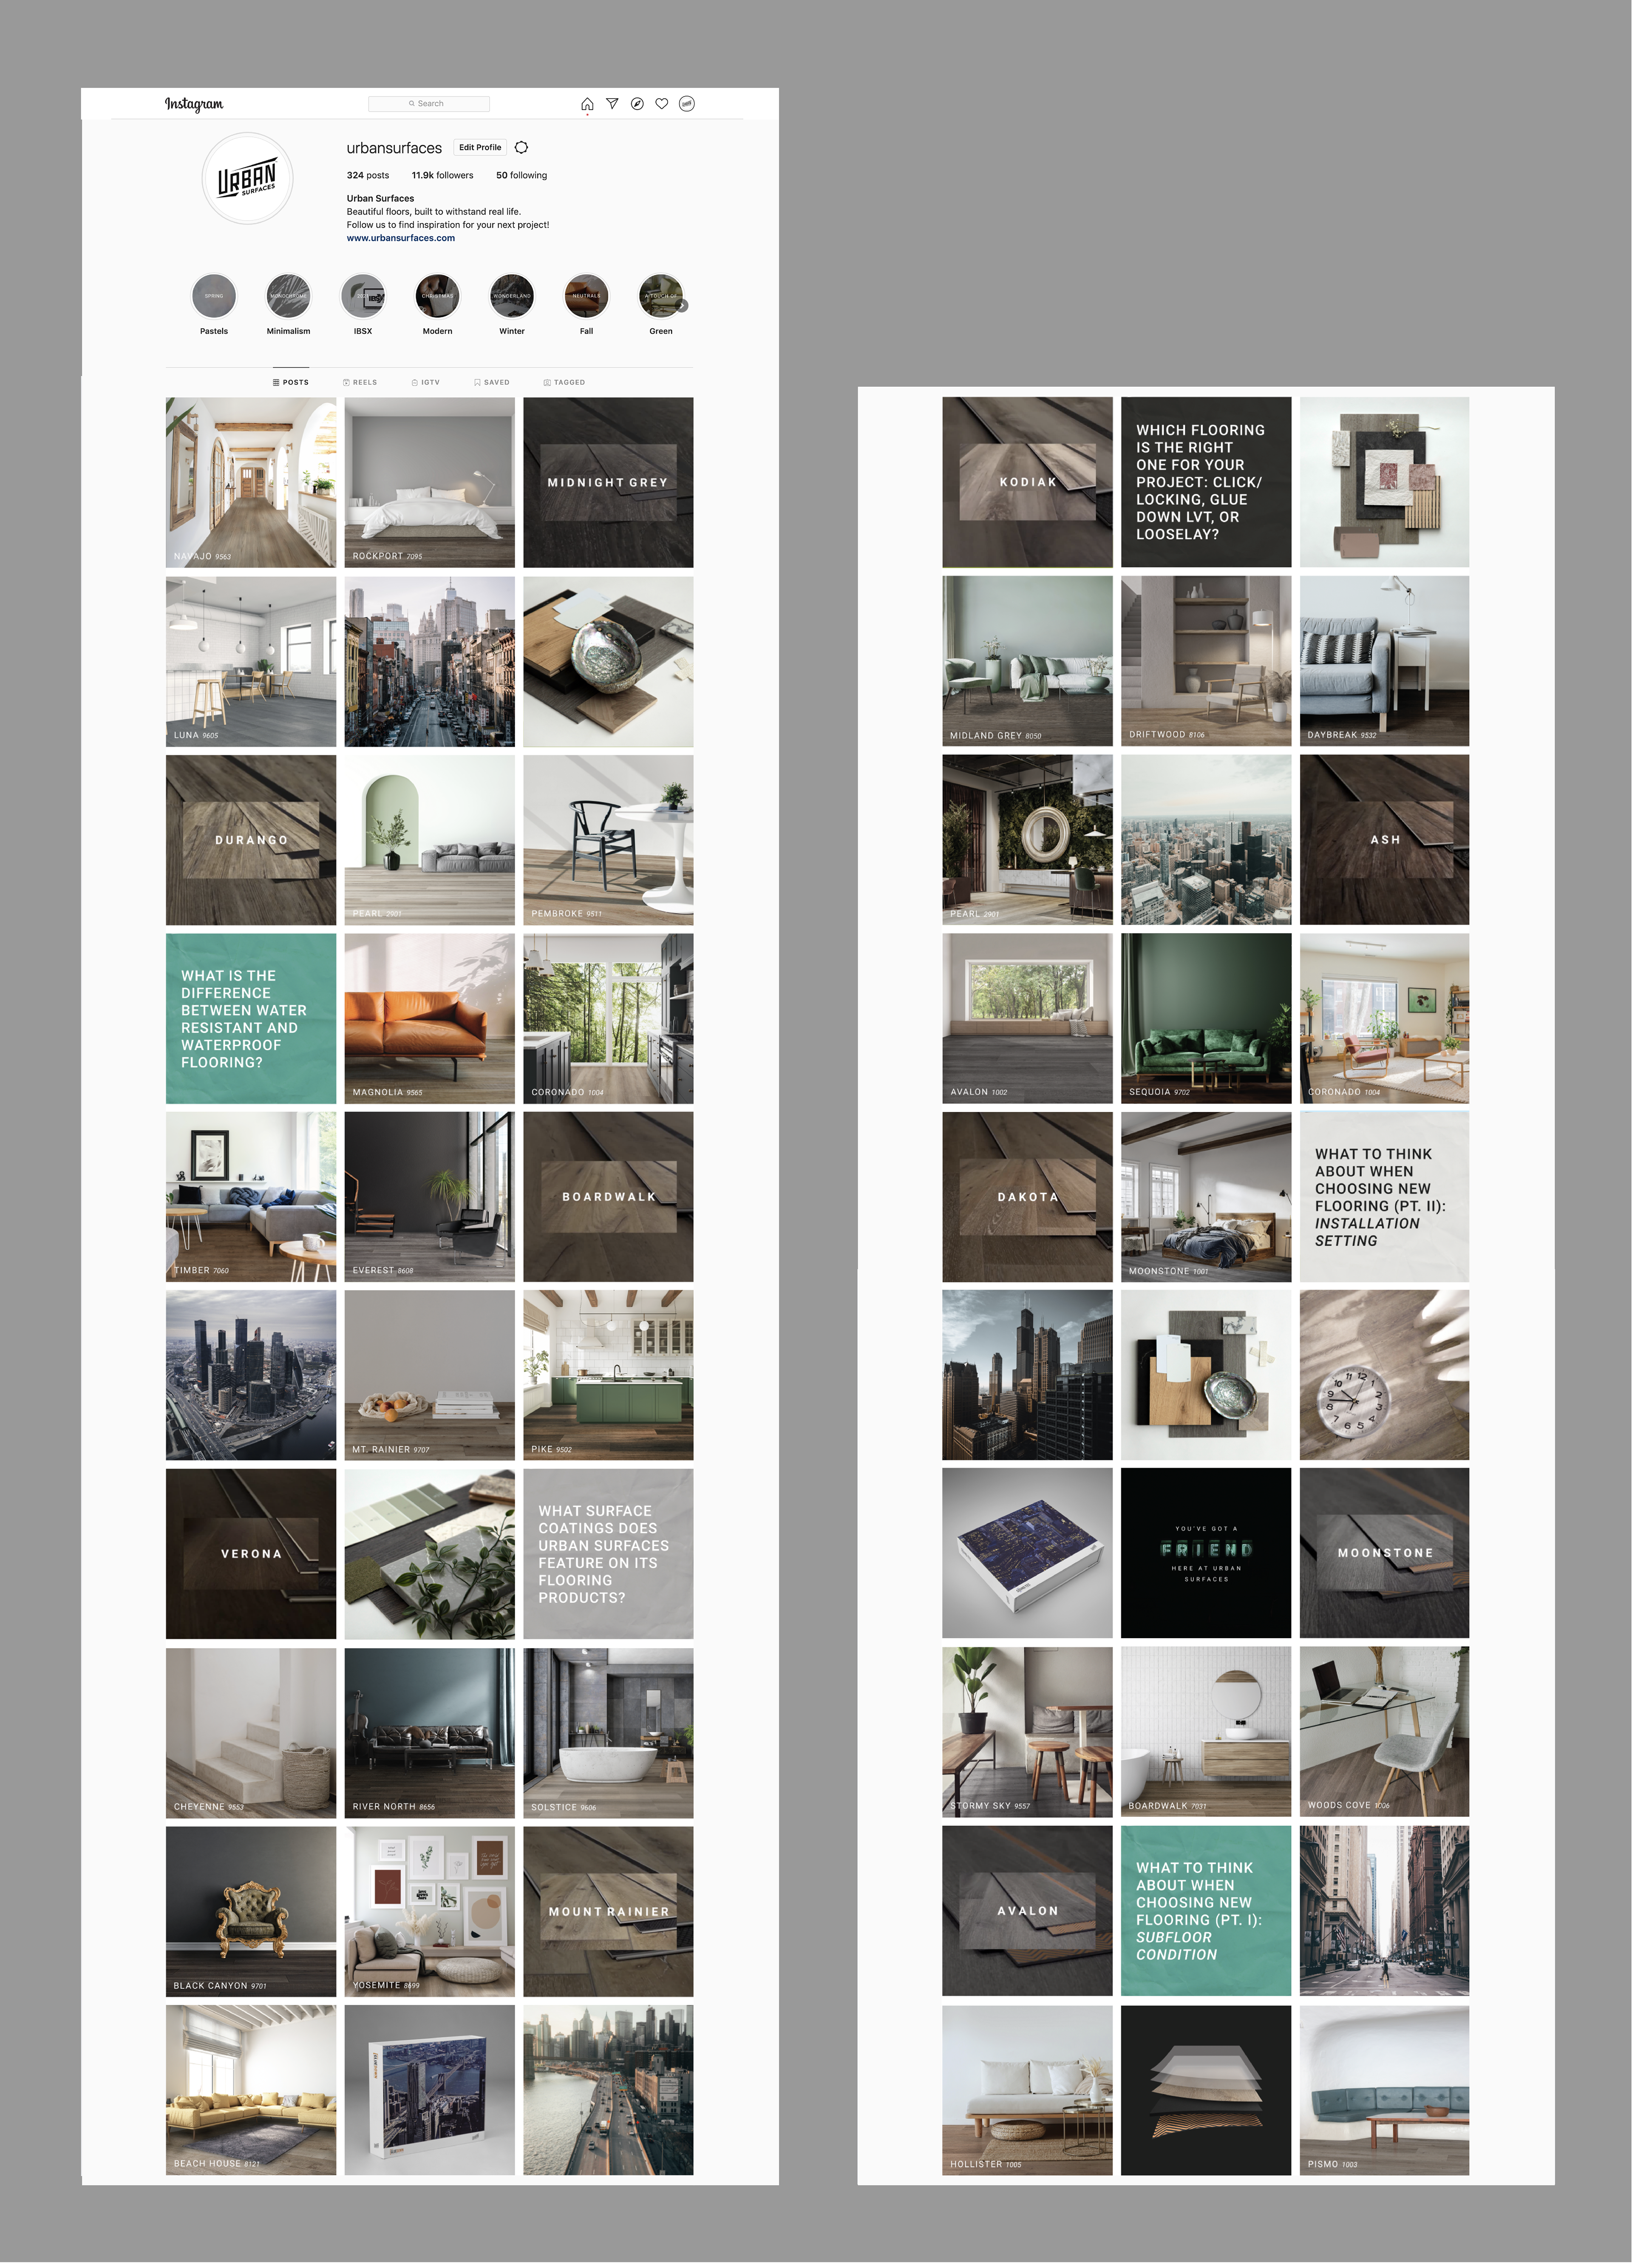This screenshot has width=1632, height=2268.
Task: Open direct messages paper plane icon
Action: (612, 104)
